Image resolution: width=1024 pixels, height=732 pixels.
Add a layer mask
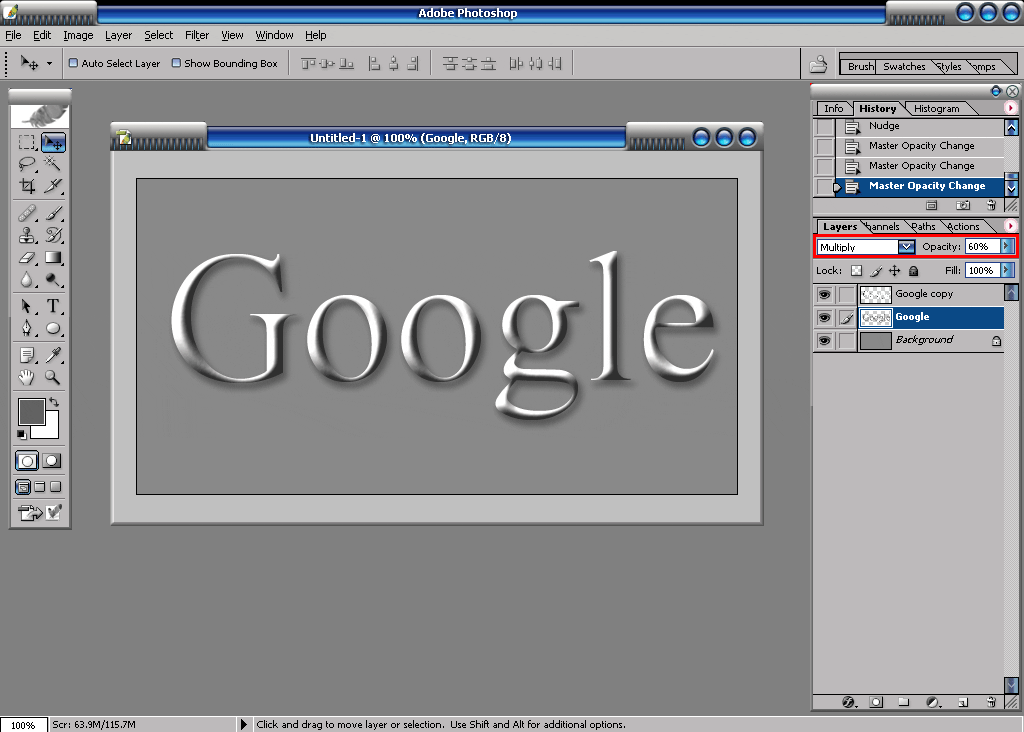click(x=876, y=703)
